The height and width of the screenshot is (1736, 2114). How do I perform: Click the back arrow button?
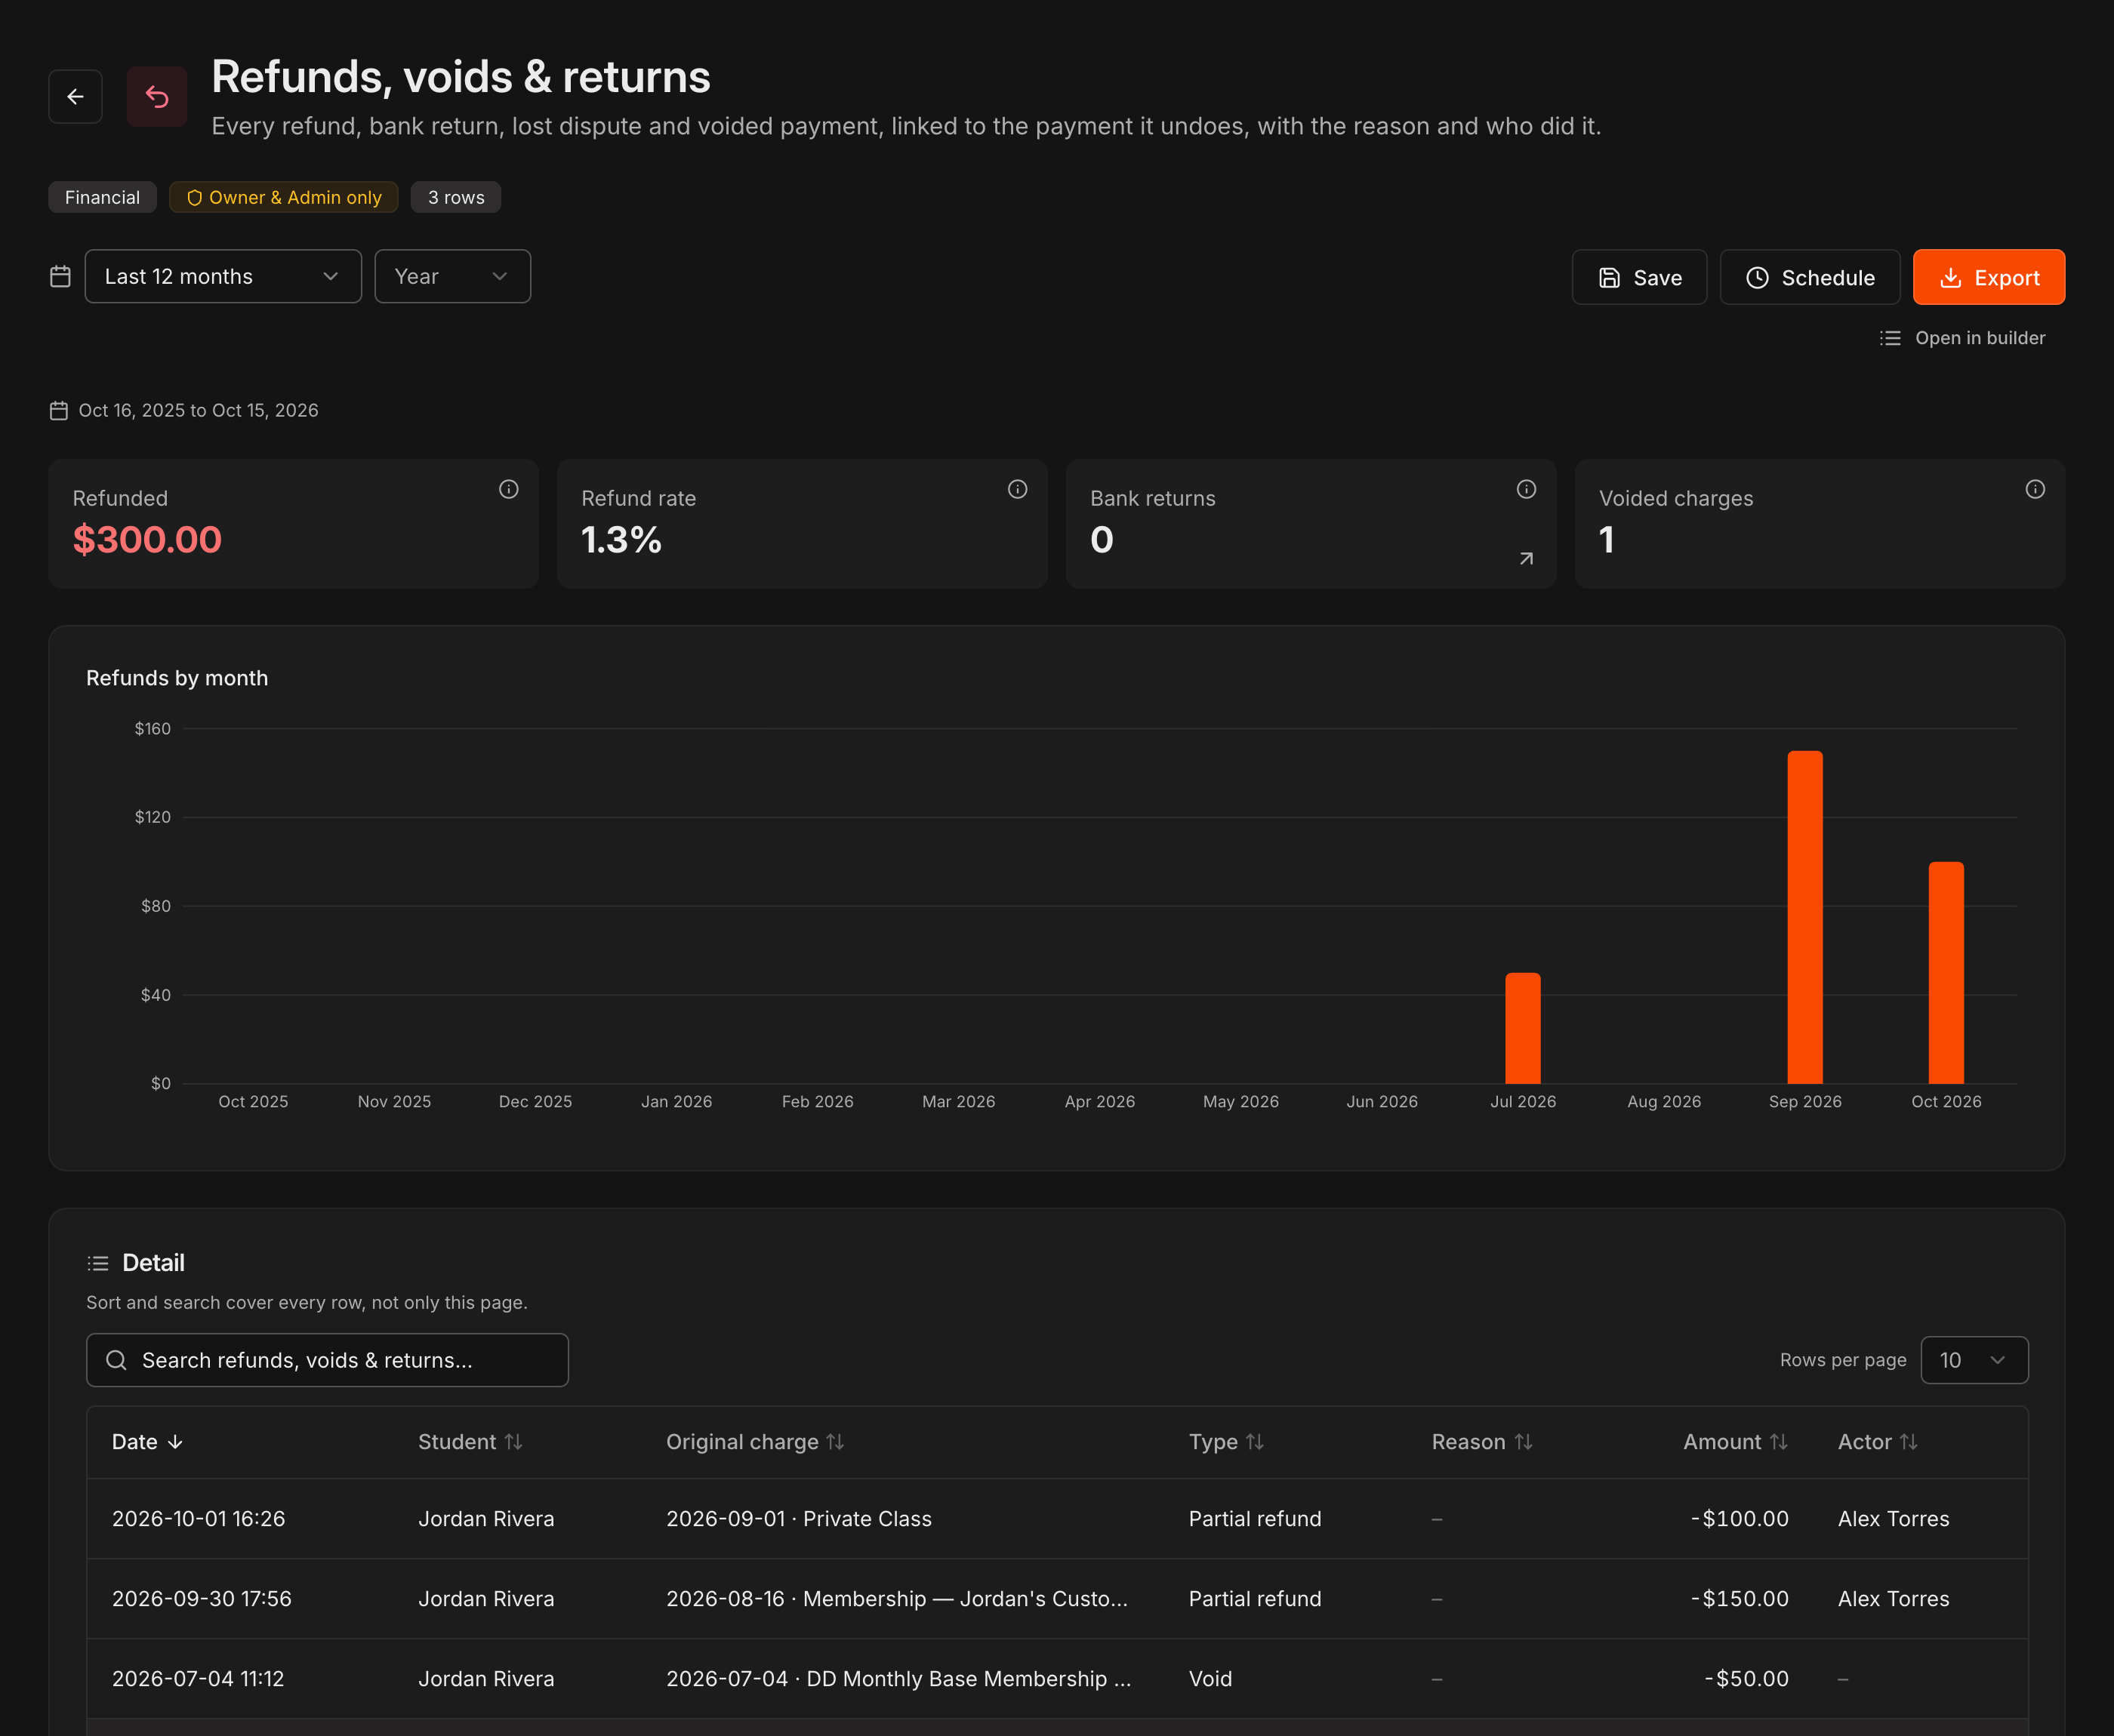[x=75, y=97]
